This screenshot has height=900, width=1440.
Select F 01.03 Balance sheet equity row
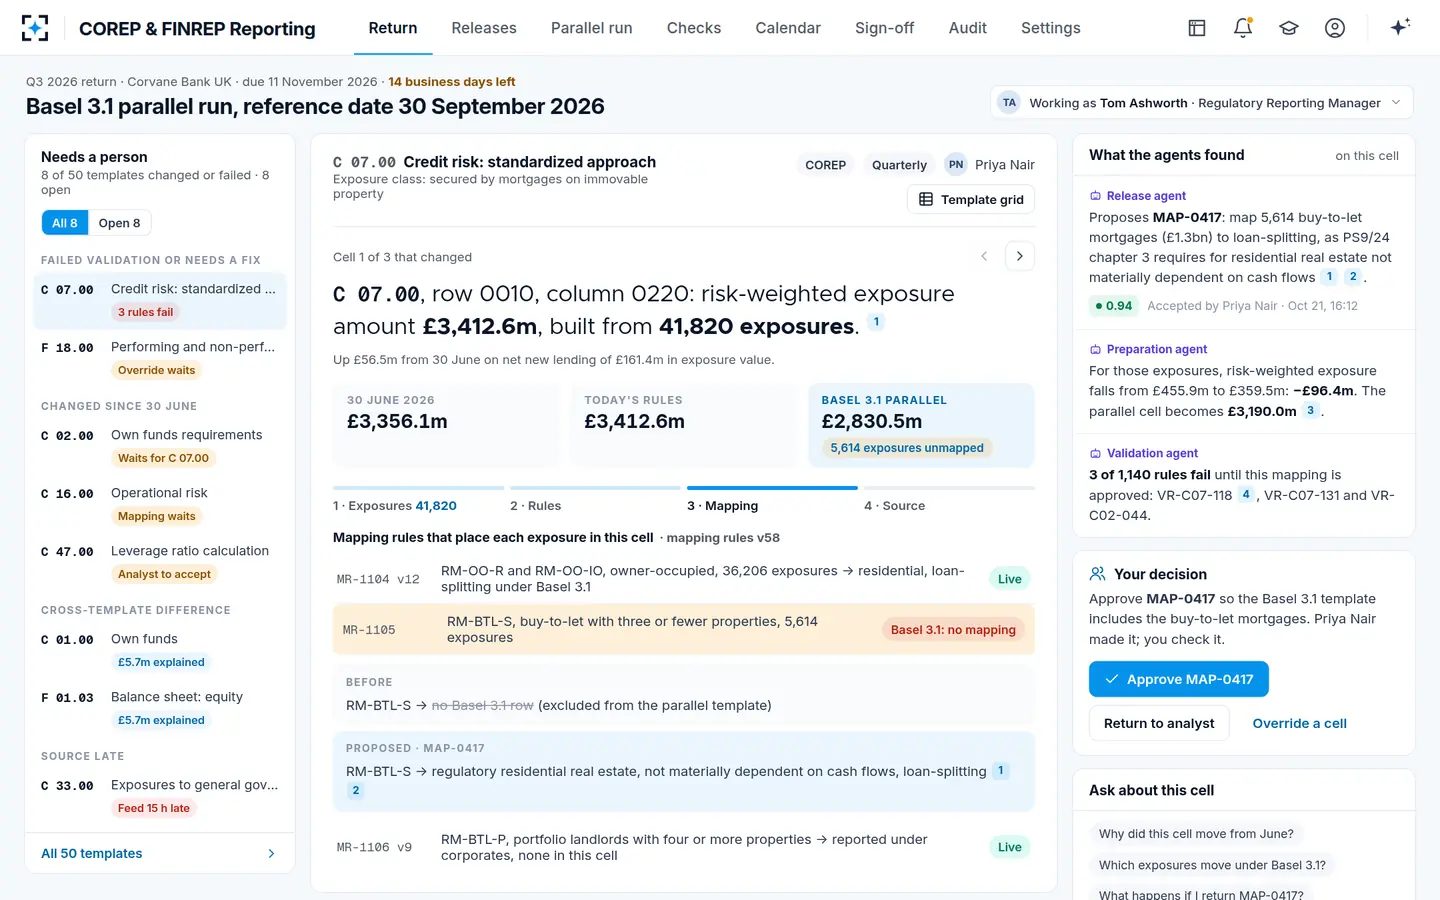pyautogui.click(x=160, y=708)
